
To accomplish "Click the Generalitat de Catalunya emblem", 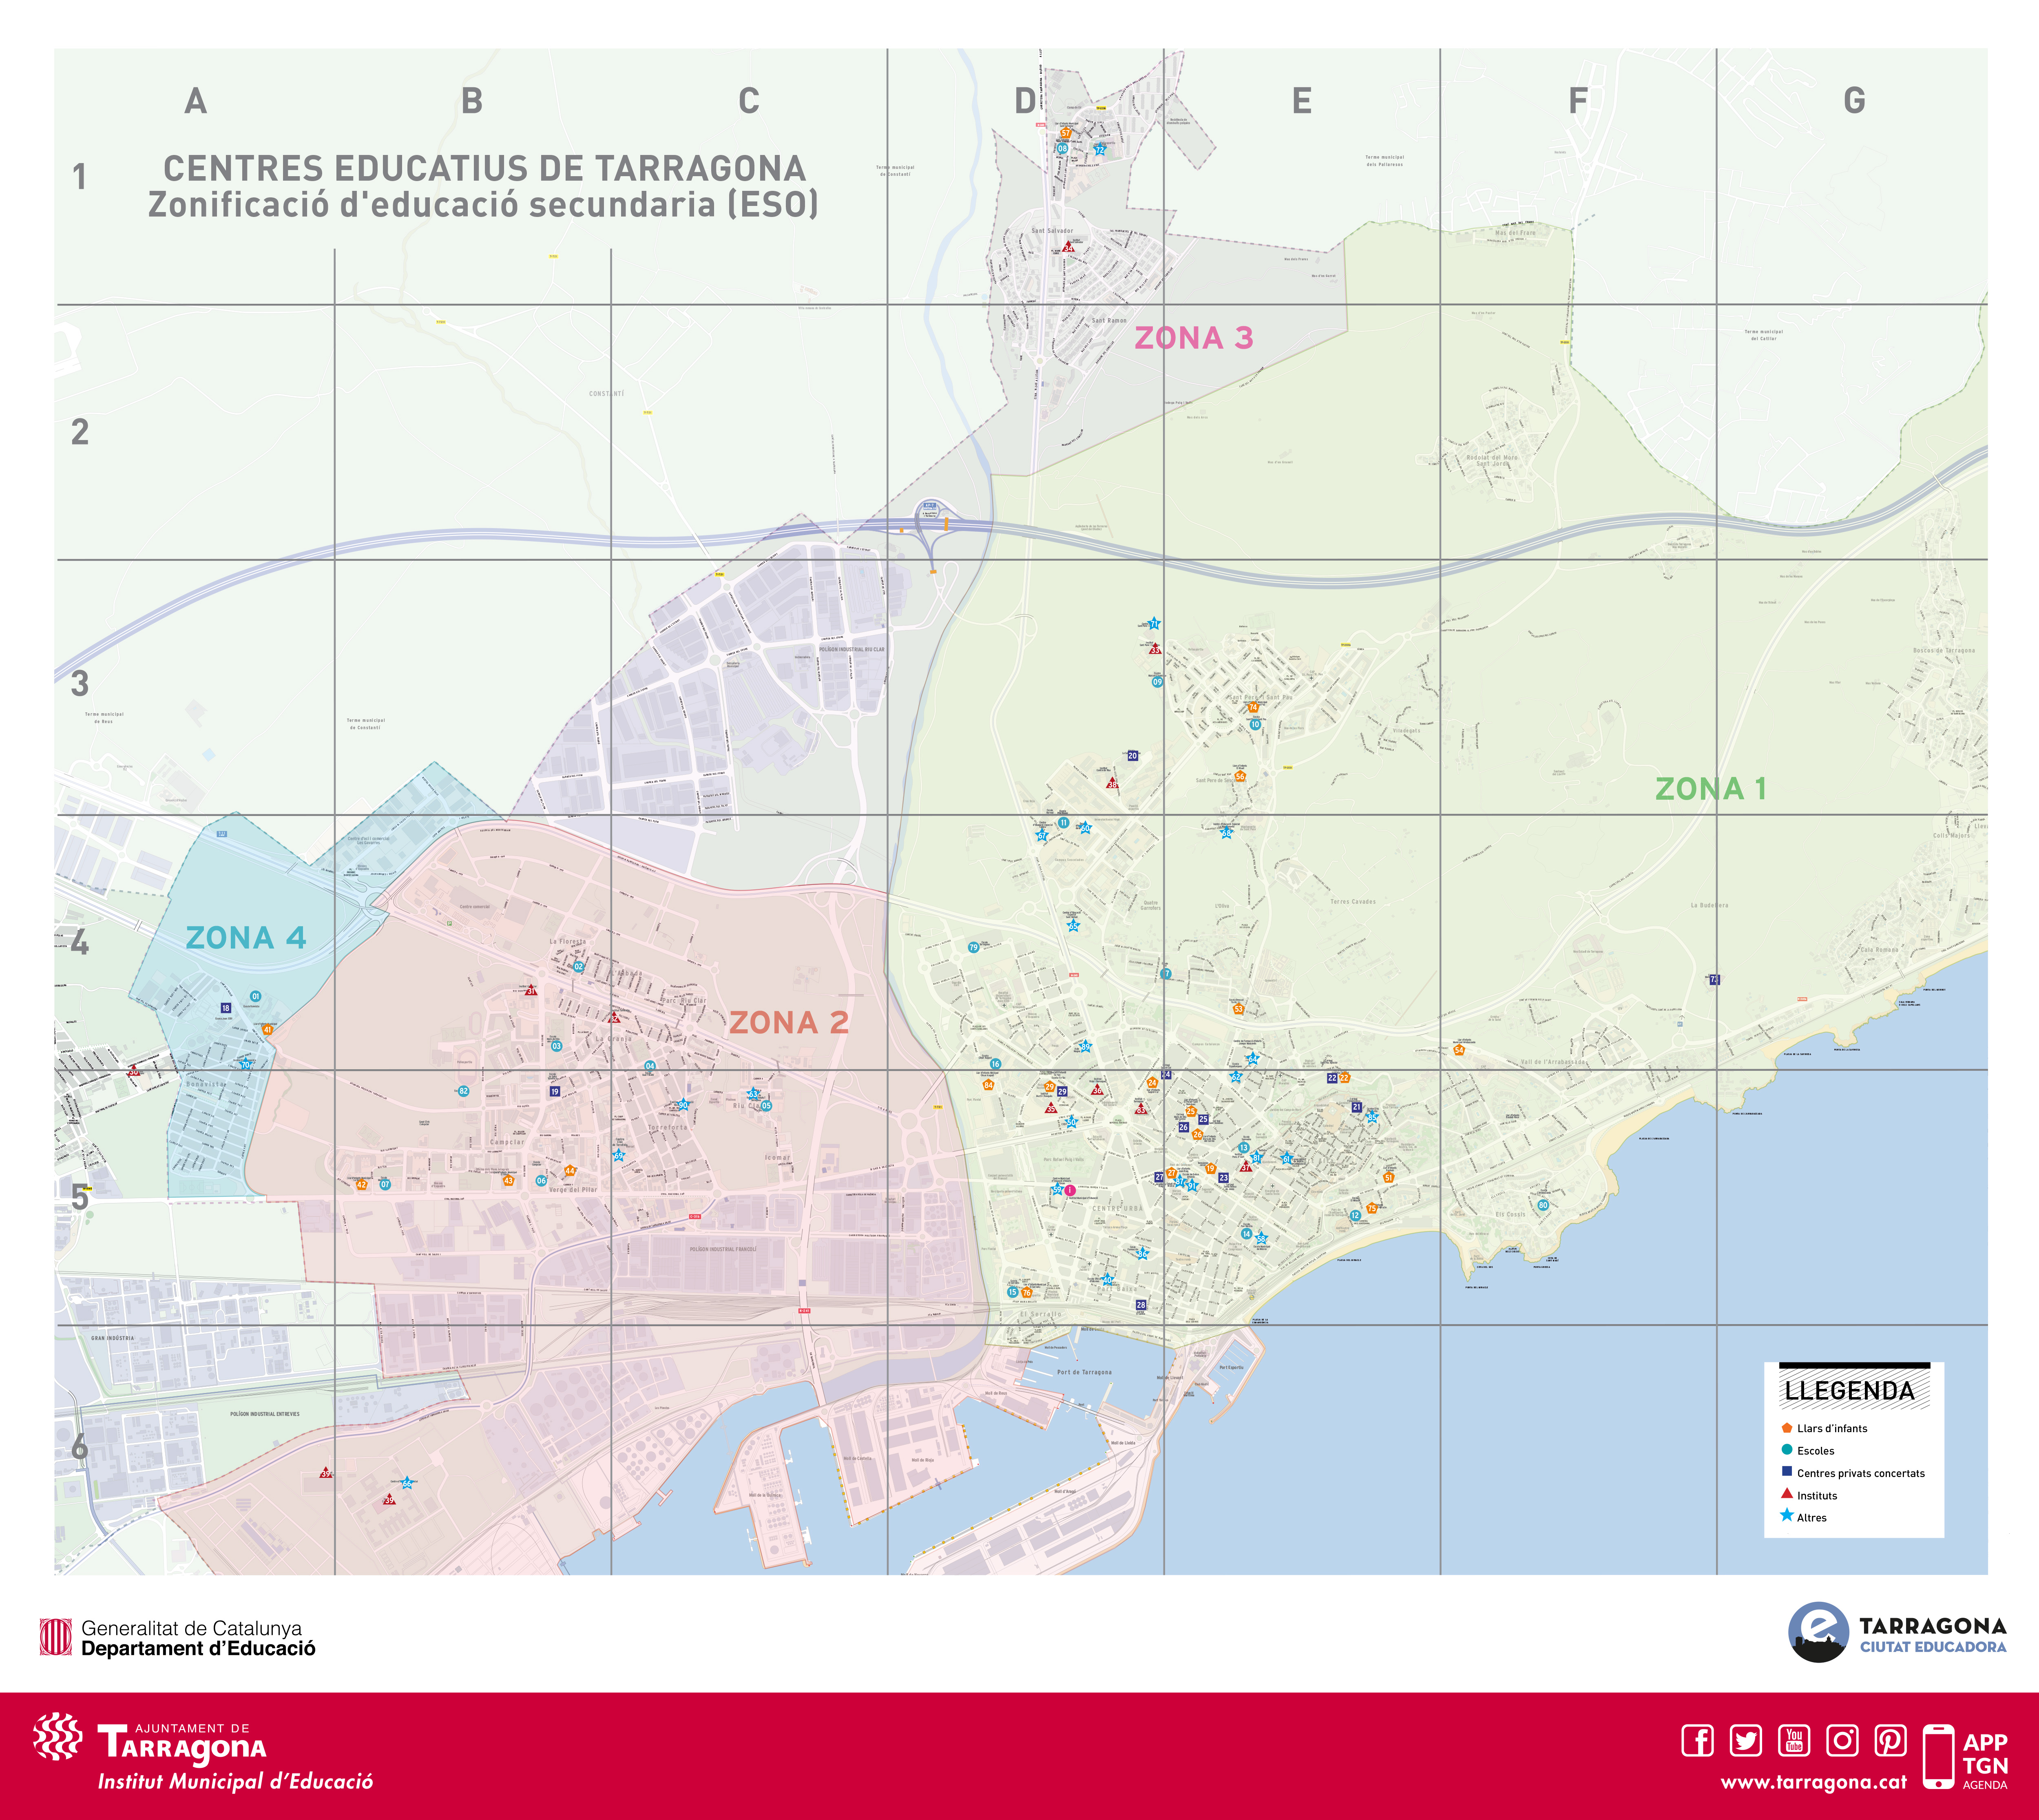I will (x=55, y=1637).
